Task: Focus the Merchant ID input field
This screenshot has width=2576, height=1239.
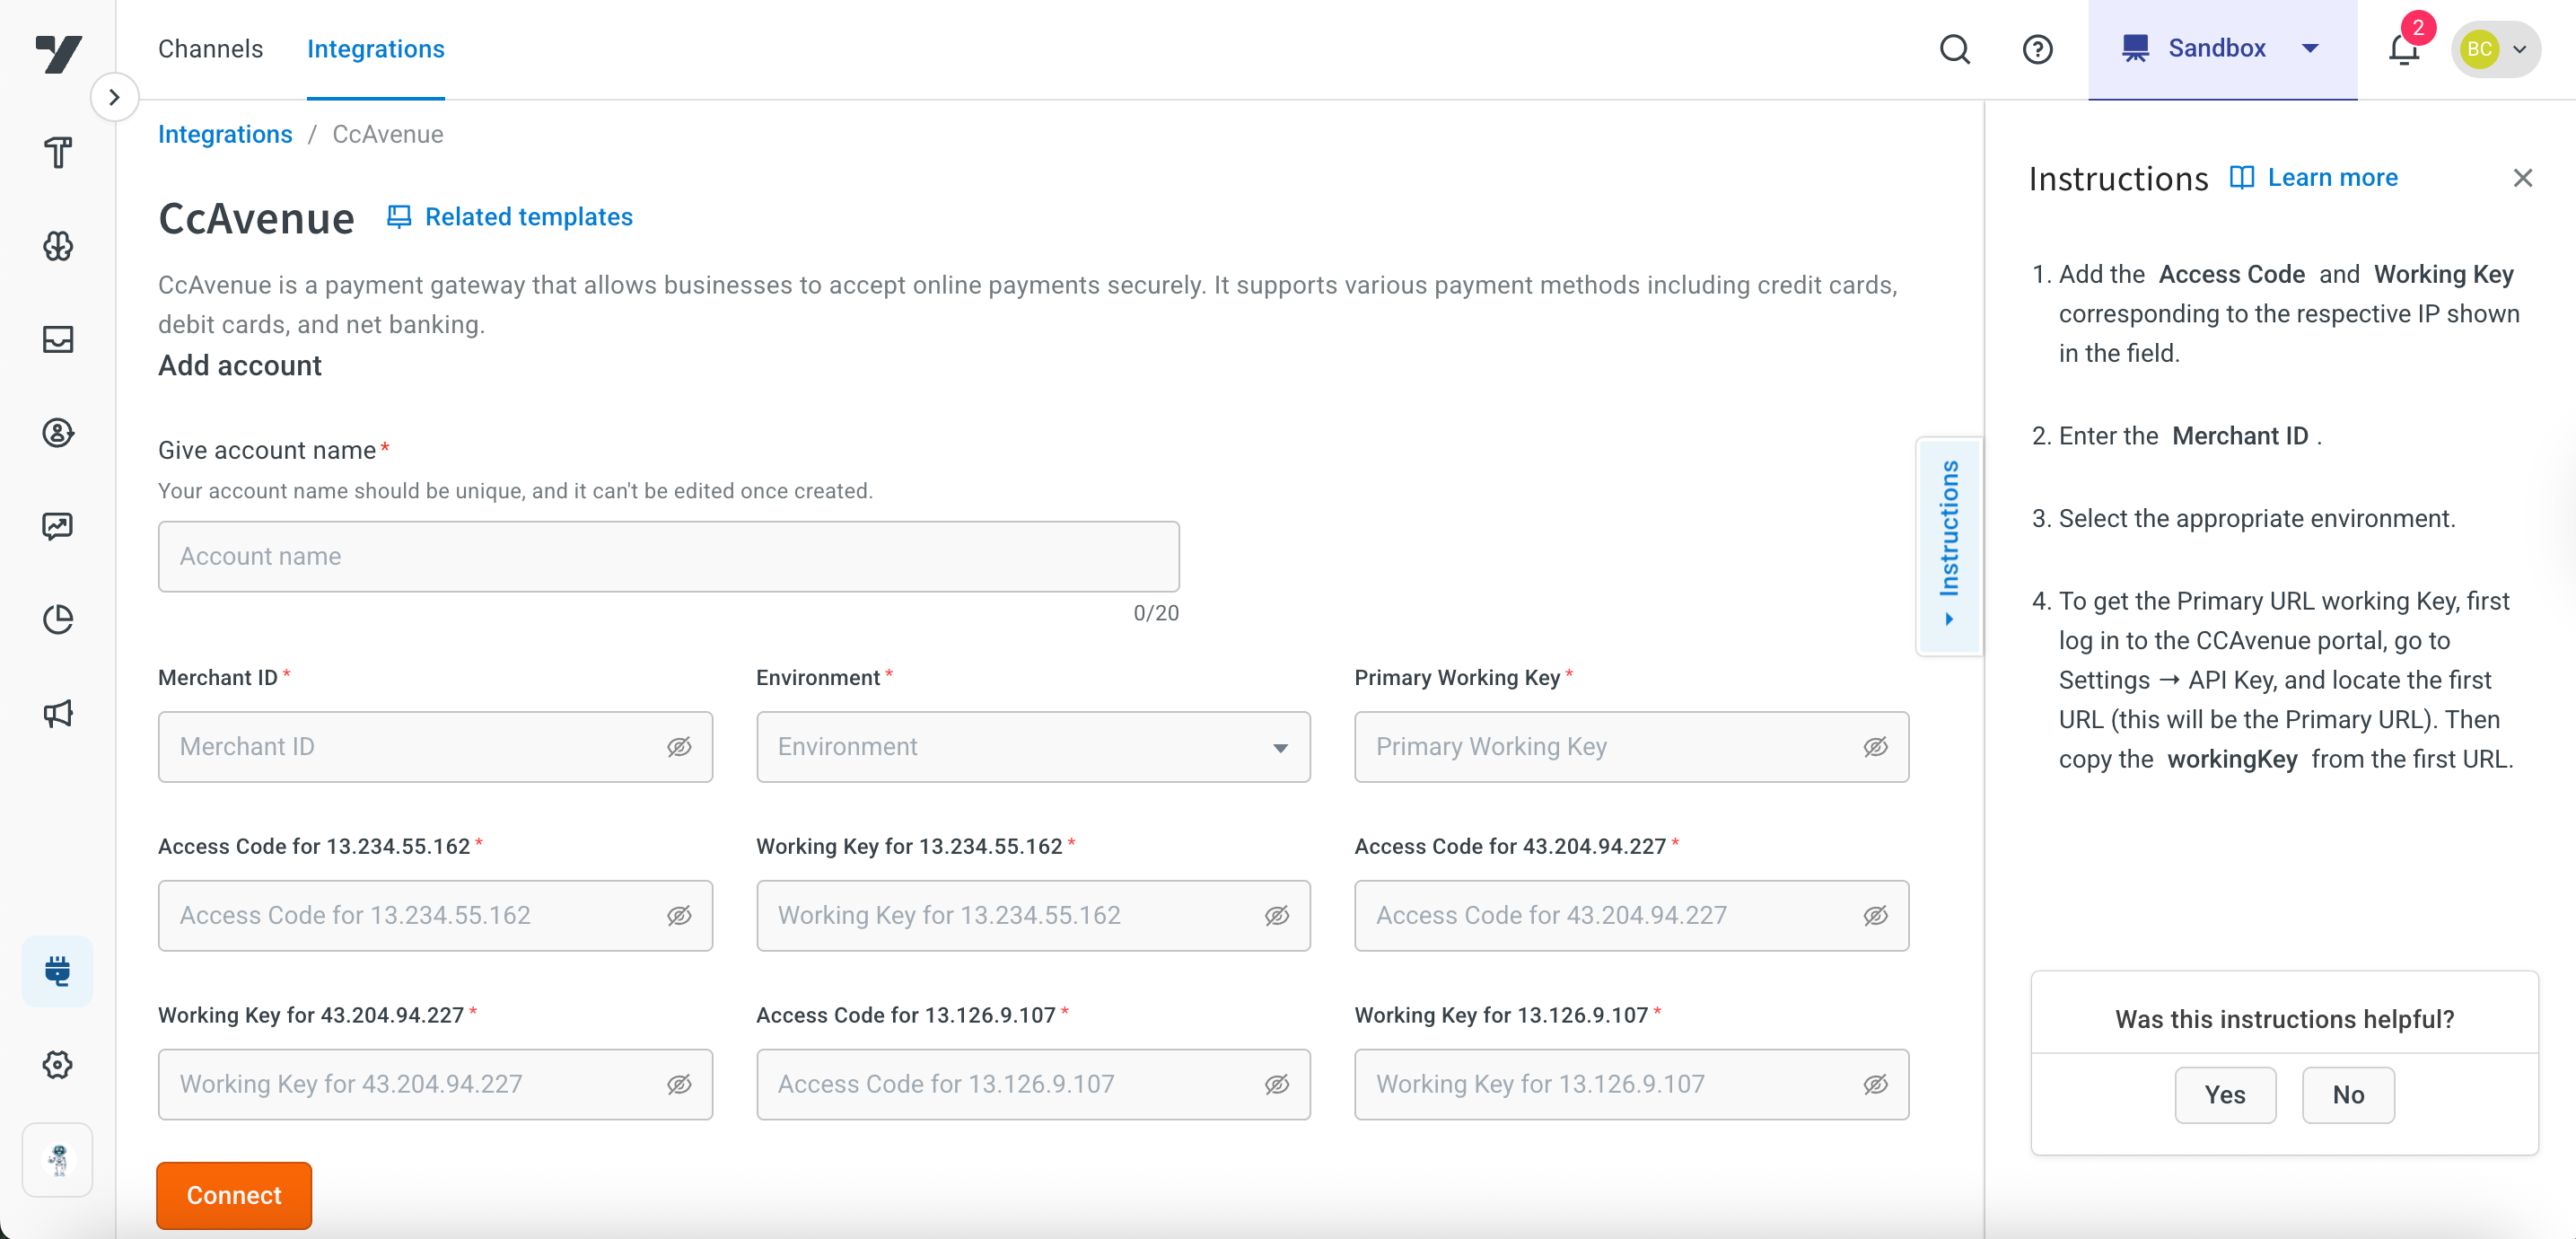Action: (435, 747)
